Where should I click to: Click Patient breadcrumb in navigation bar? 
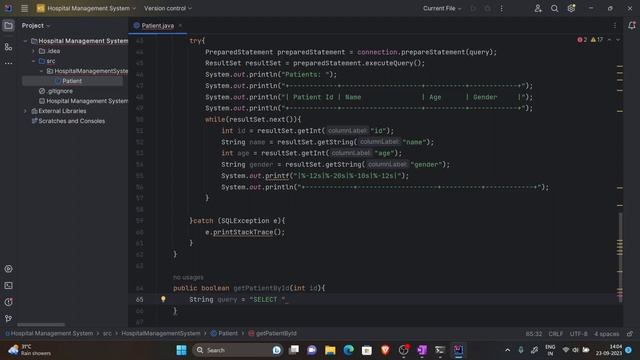pyautogui.click(x=224, y=333)
